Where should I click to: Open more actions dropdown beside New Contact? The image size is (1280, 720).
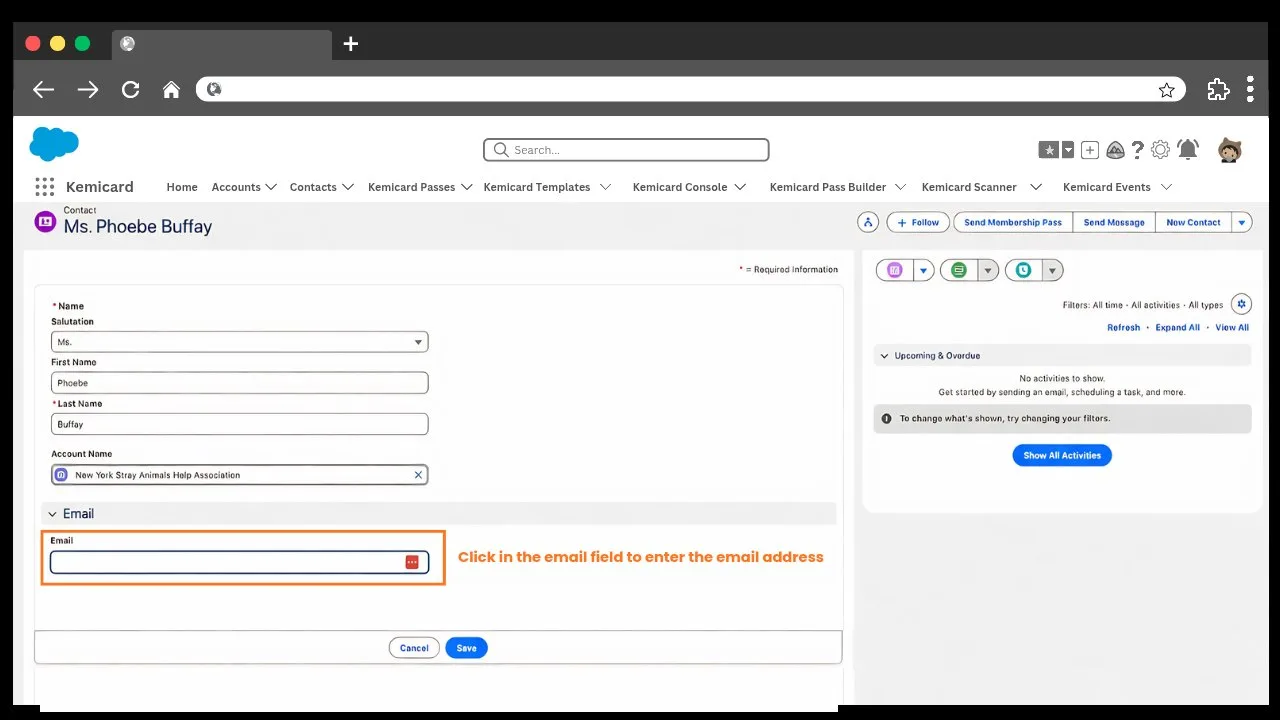click(1242, 222)
